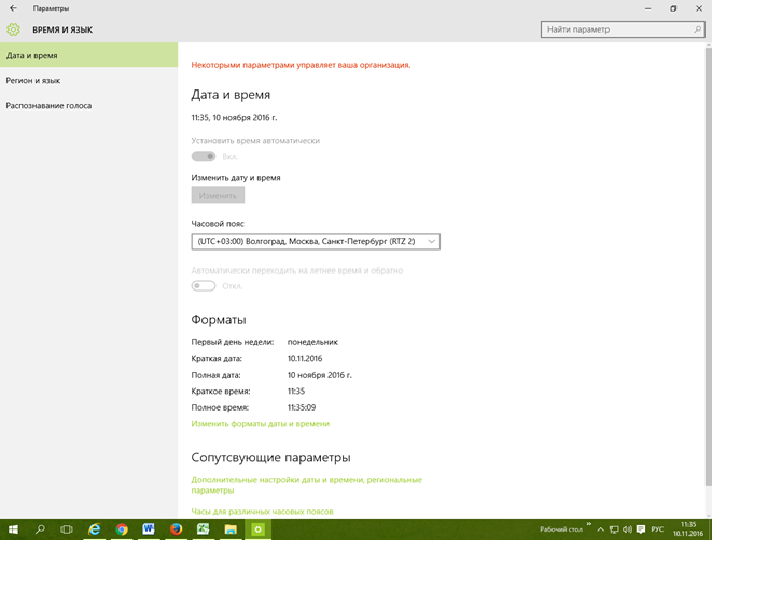Launch Google Chrome from the taskbar
The image size is (768, 614).
tap(121, 529)
